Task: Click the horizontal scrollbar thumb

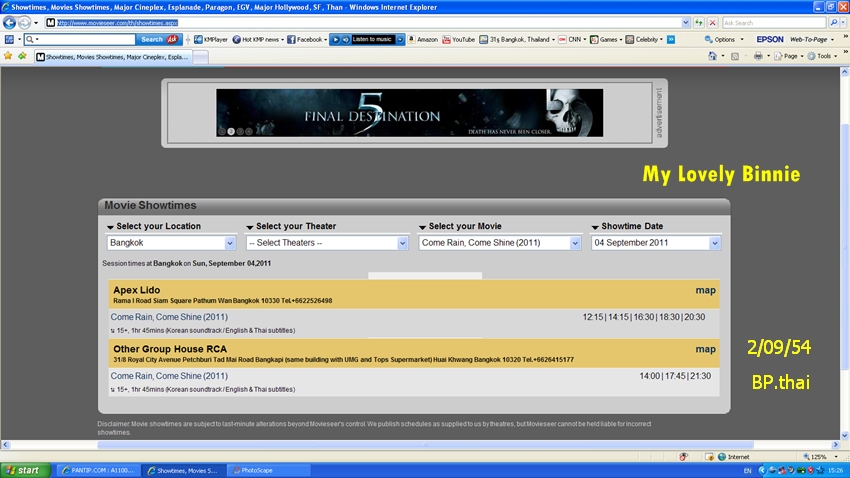Action: [x=425, y=445]
